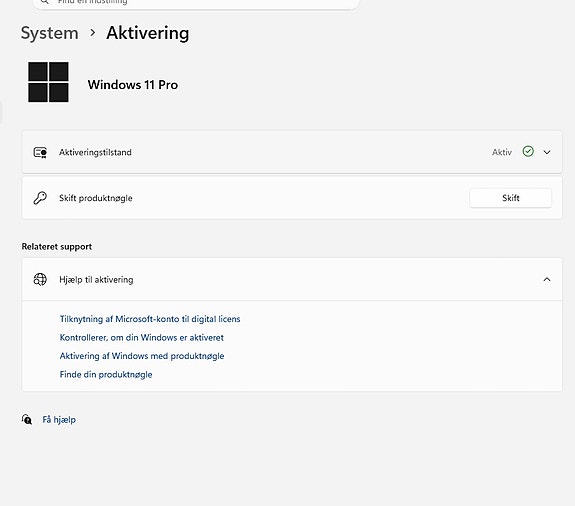
Task: Click the green checkmark next to Aktiv
Action: 528,151
